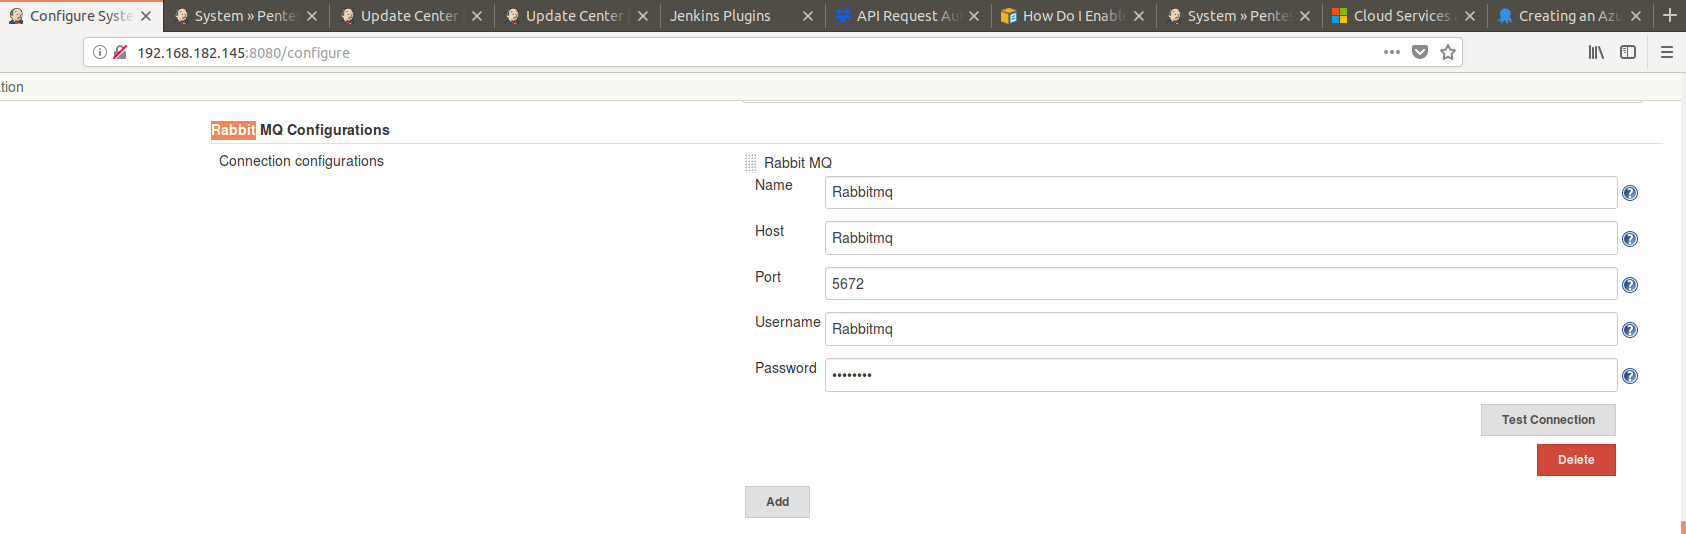The width and height of the screenshot is (1686, 534).
Task: Click help icon next to Name field
Action: (1629, 193)
